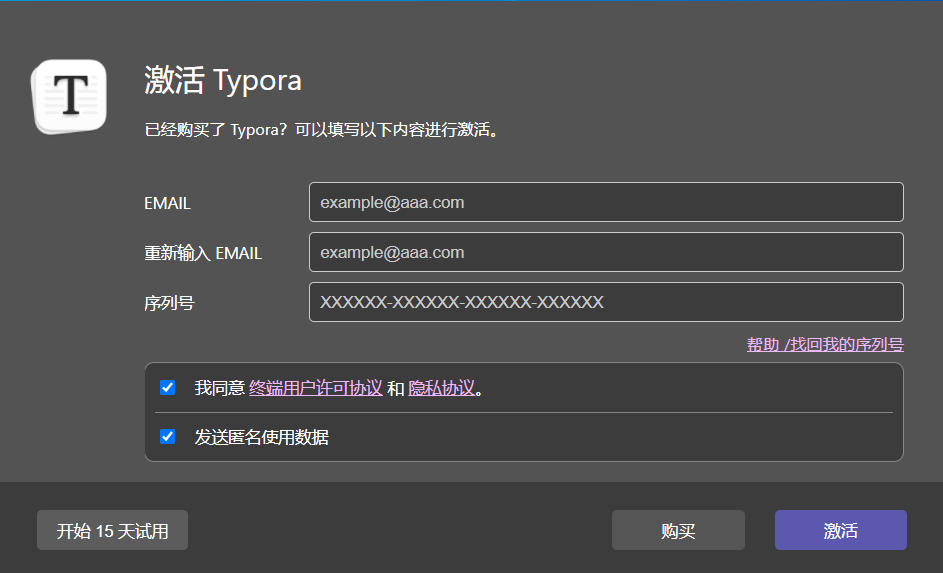This screenshot has width=943, height=573.
Task: Open the 终端用户许可协议 link
Action: coord(316,388)
